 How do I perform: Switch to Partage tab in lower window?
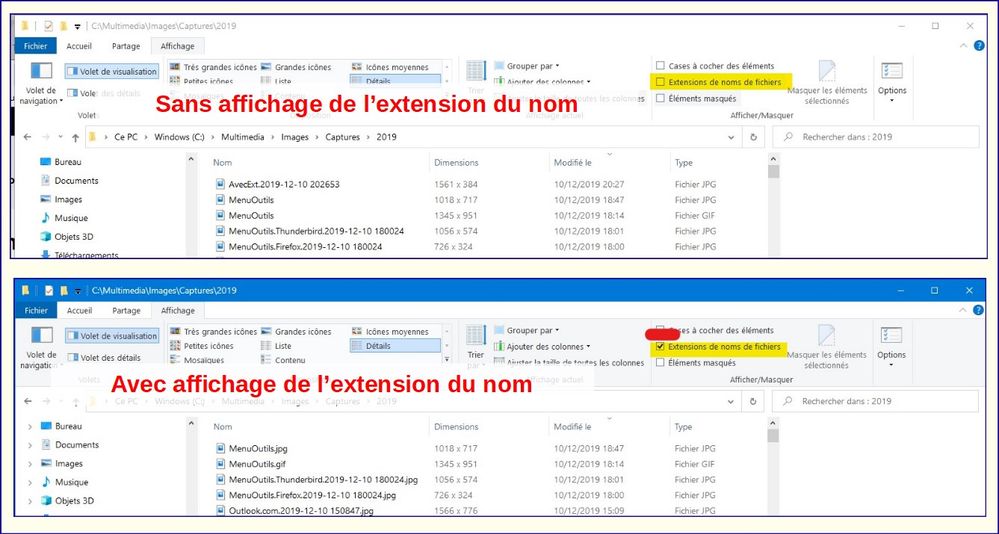[x=126, y=310]
